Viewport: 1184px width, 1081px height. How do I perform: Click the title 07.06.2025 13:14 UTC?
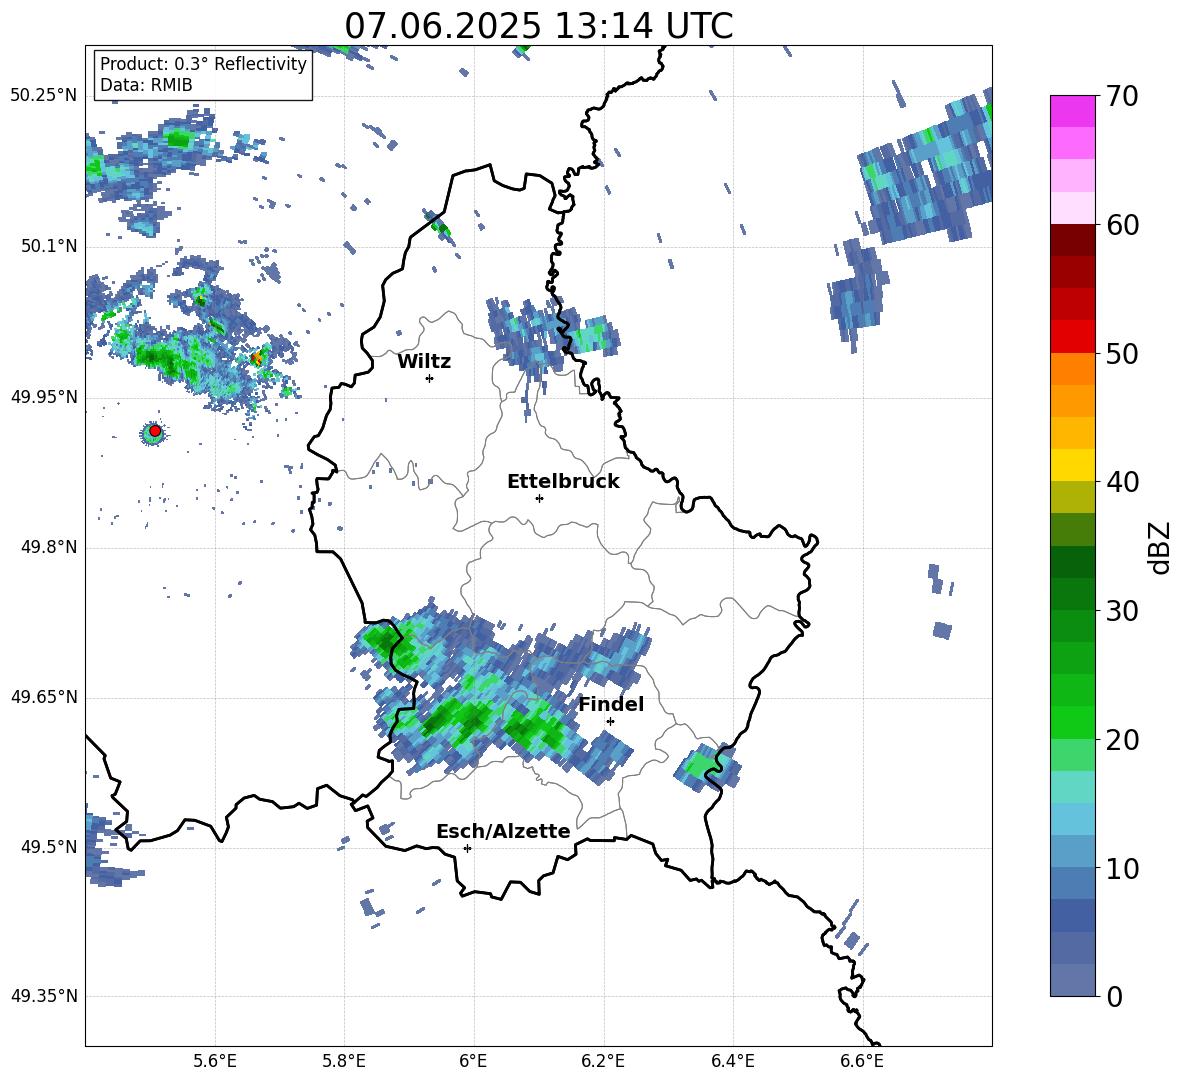[538, 26]
